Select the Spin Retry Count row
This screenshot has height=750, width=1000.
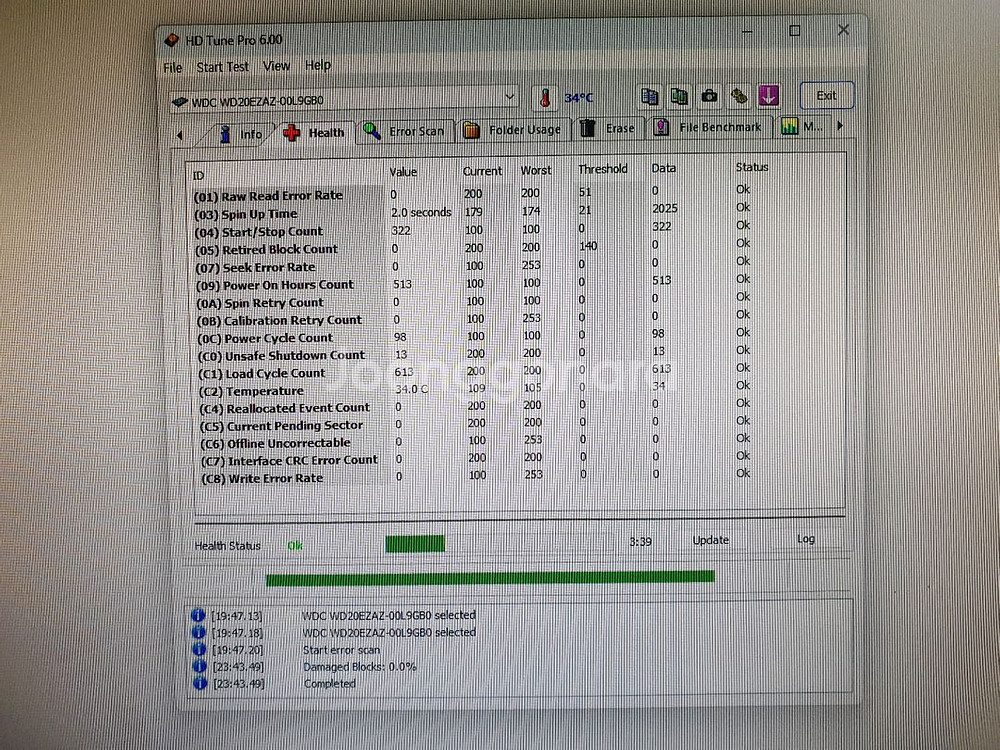(x=473, y=300)
